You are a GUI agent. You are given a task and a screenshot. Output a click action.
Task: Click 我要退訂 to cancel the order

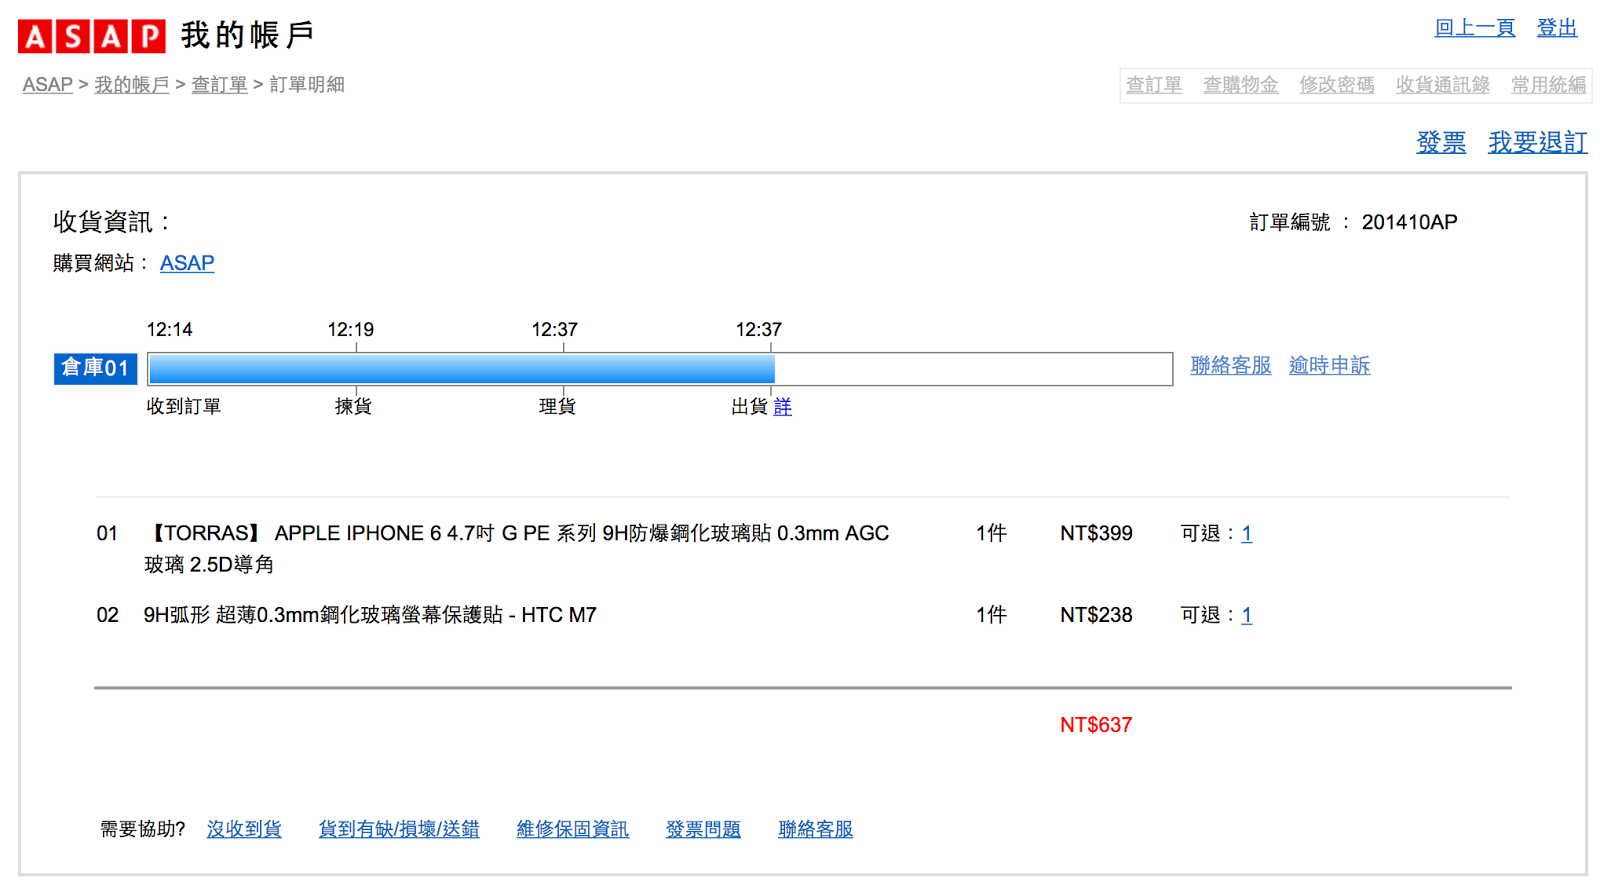click(1537, 143)
